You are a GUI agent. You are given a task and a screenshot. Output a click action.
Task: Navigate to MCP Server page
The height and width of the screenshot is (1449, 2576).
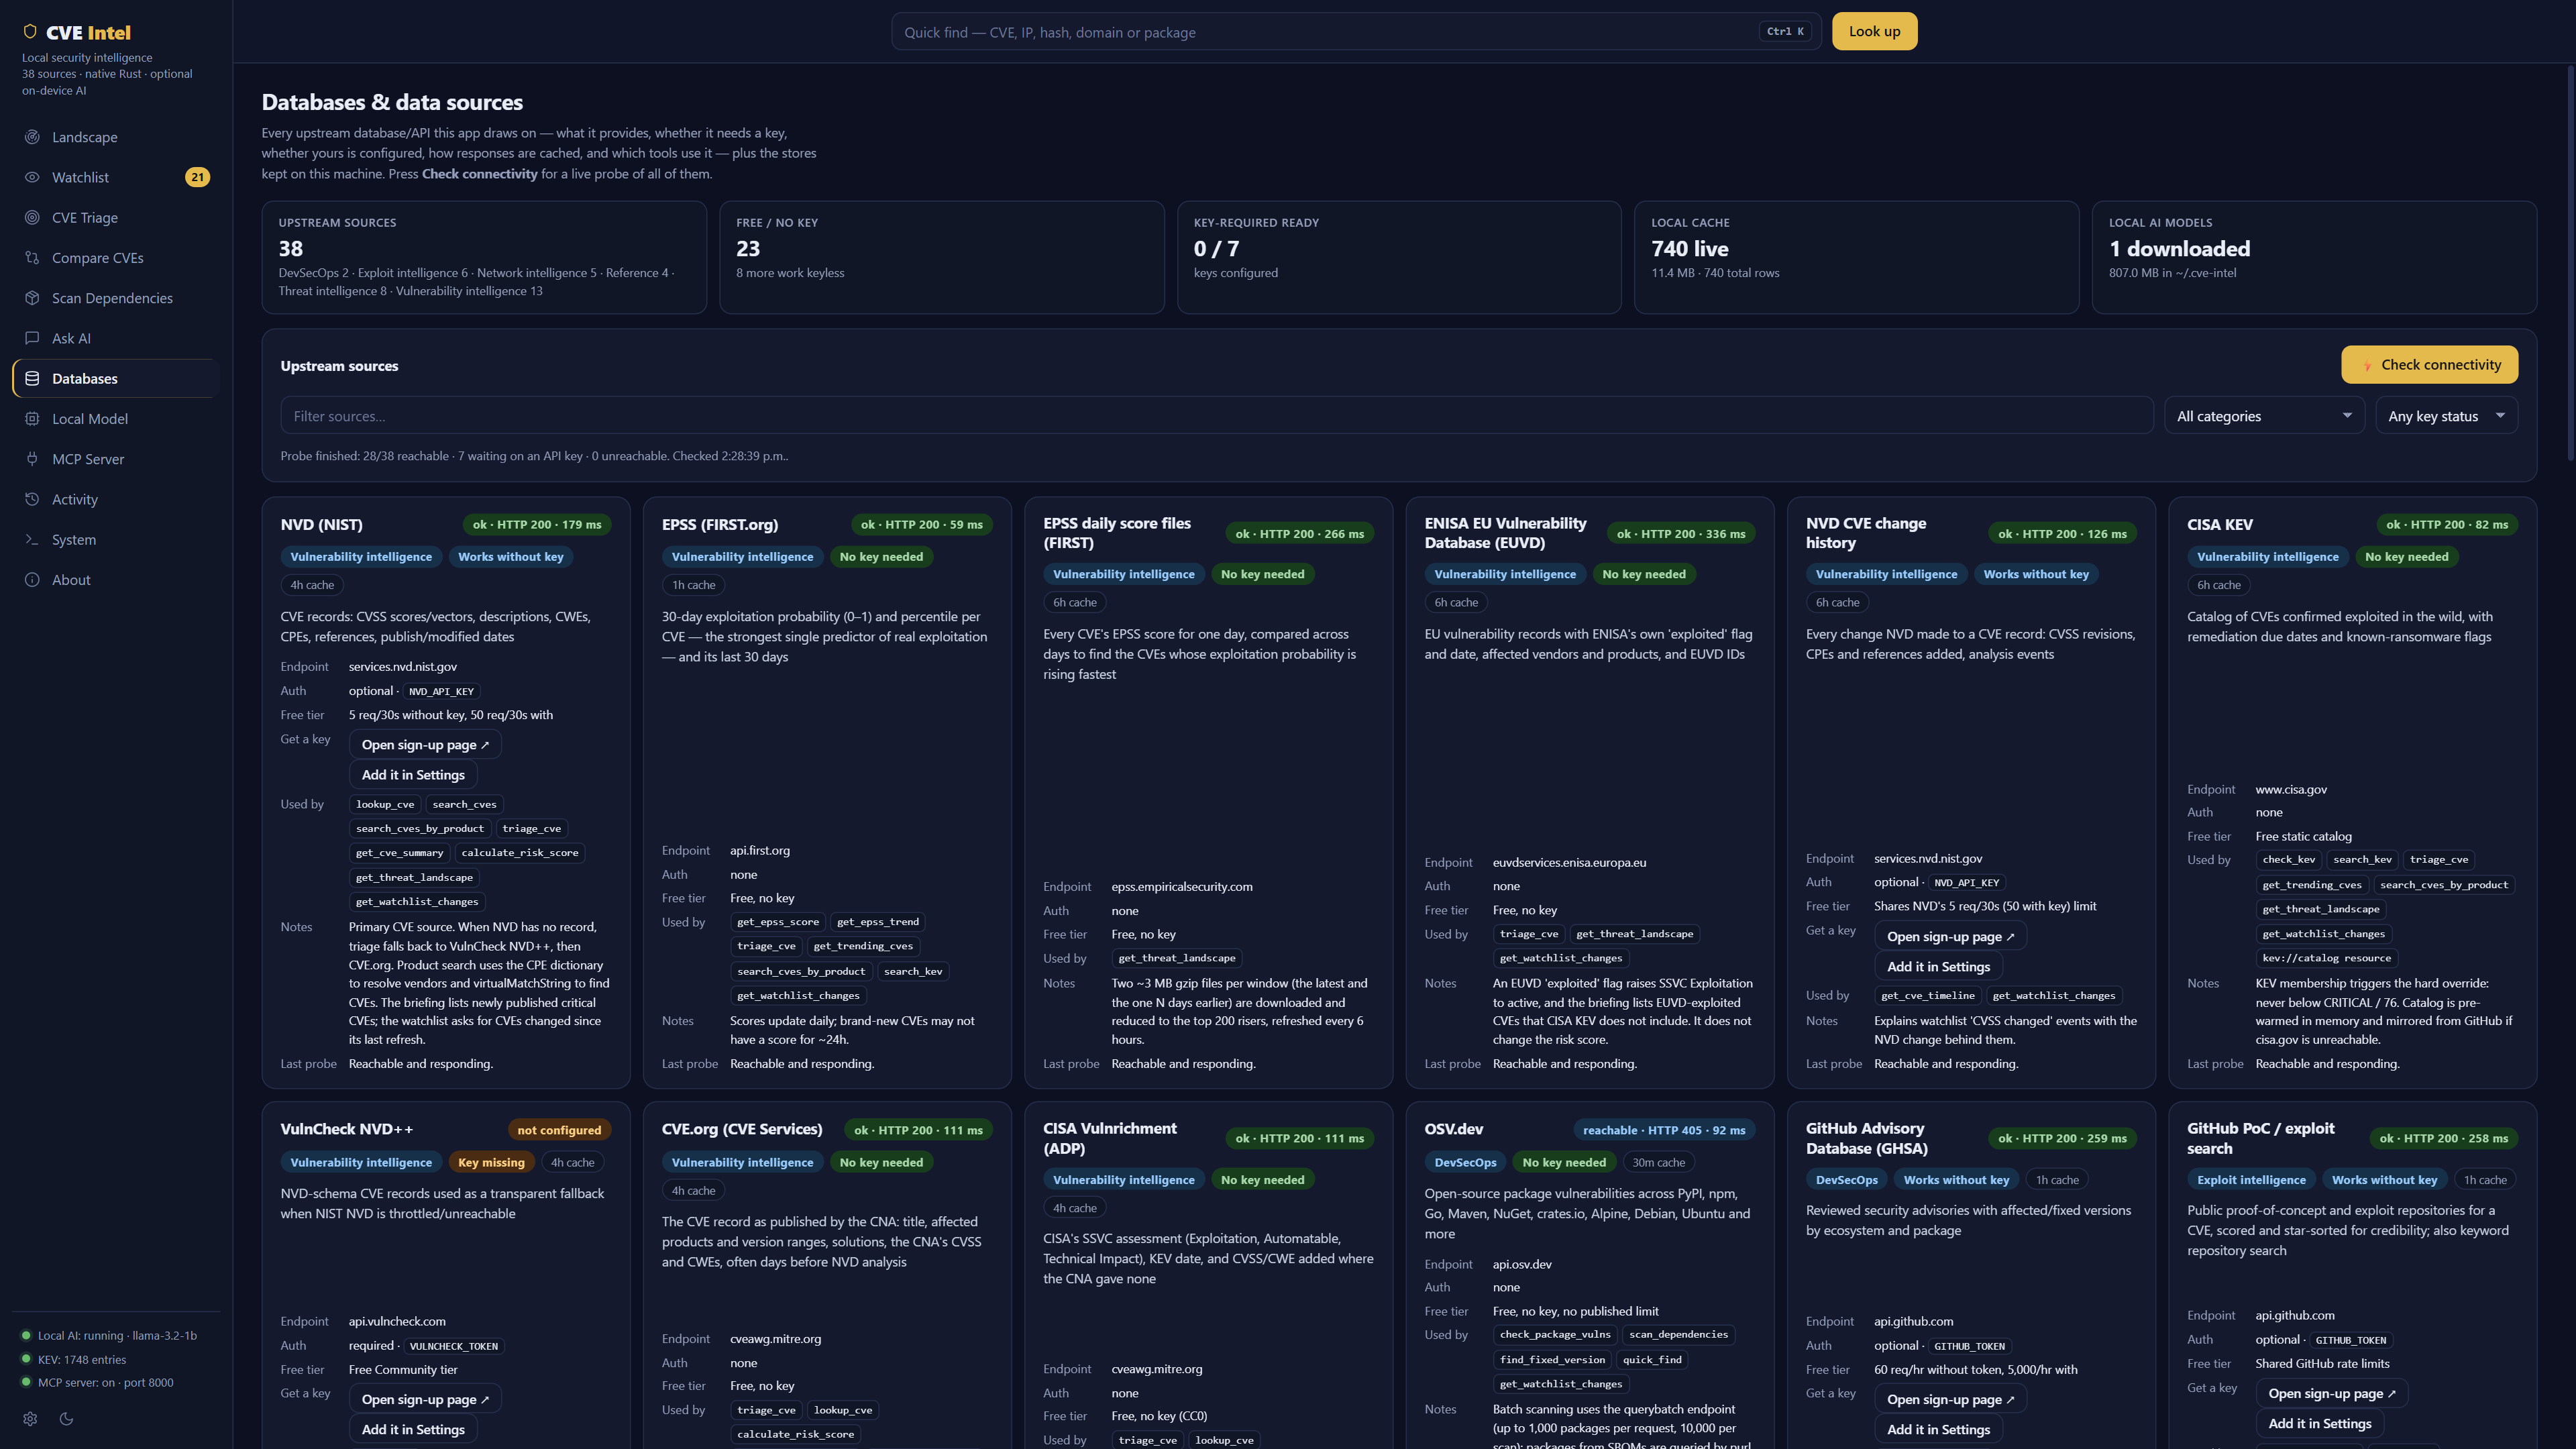(116, 459)
